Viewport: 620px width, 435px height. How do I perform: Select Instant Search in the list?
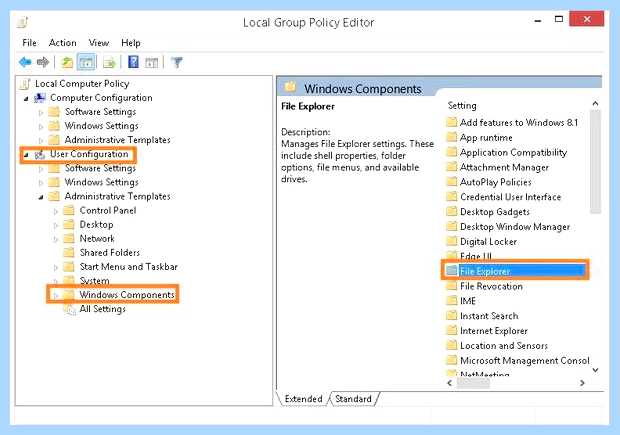489,316
